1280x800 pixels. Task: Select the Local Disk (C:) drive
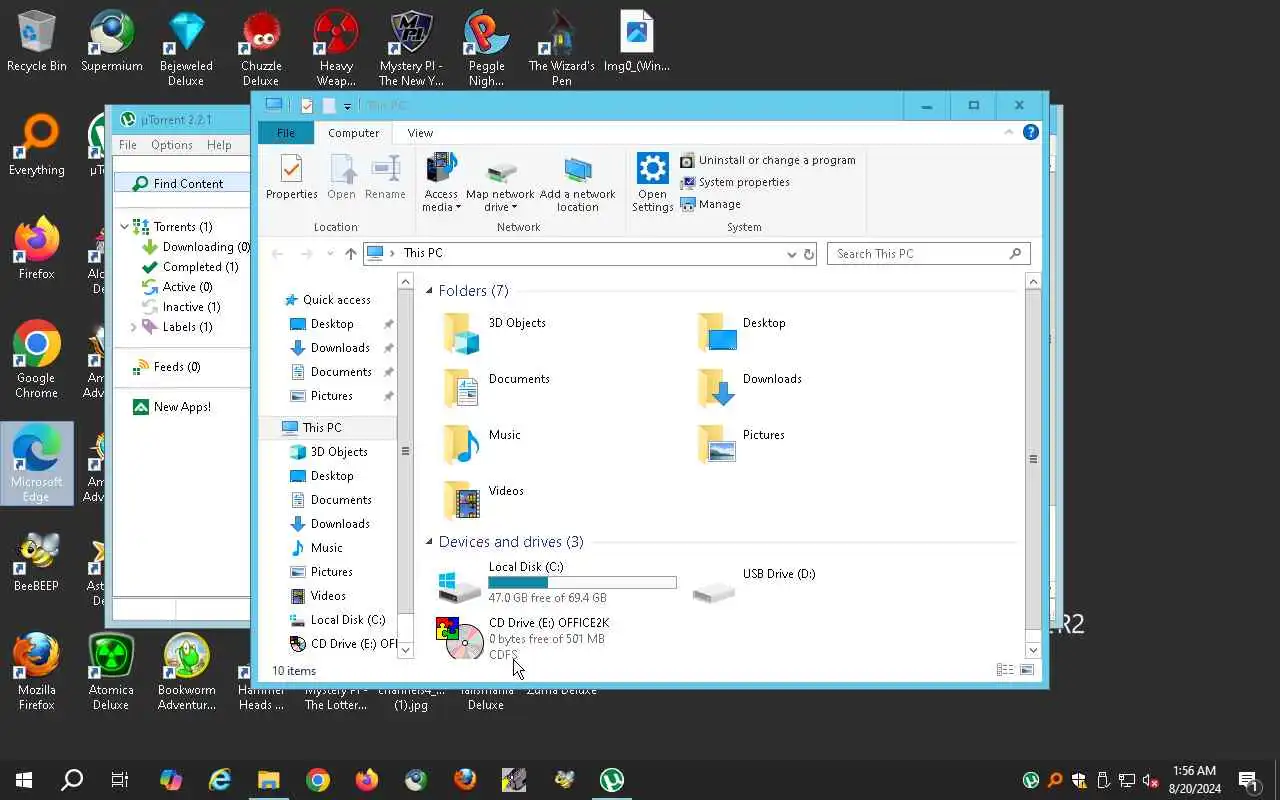click(x=558, y=582)
